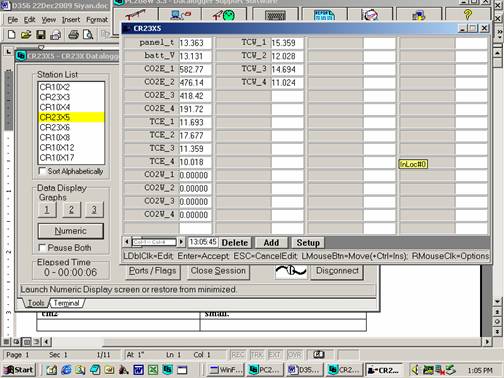This screenshot has width=504, height=378.
Task: Click the yellow InLoc#0 cell
Action: point(413,164)
